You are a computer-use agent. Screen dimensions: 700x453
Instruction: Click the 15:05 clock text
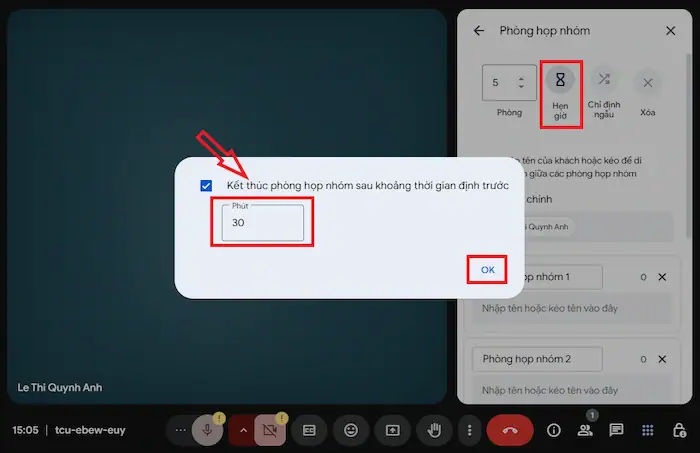point(25,430)
